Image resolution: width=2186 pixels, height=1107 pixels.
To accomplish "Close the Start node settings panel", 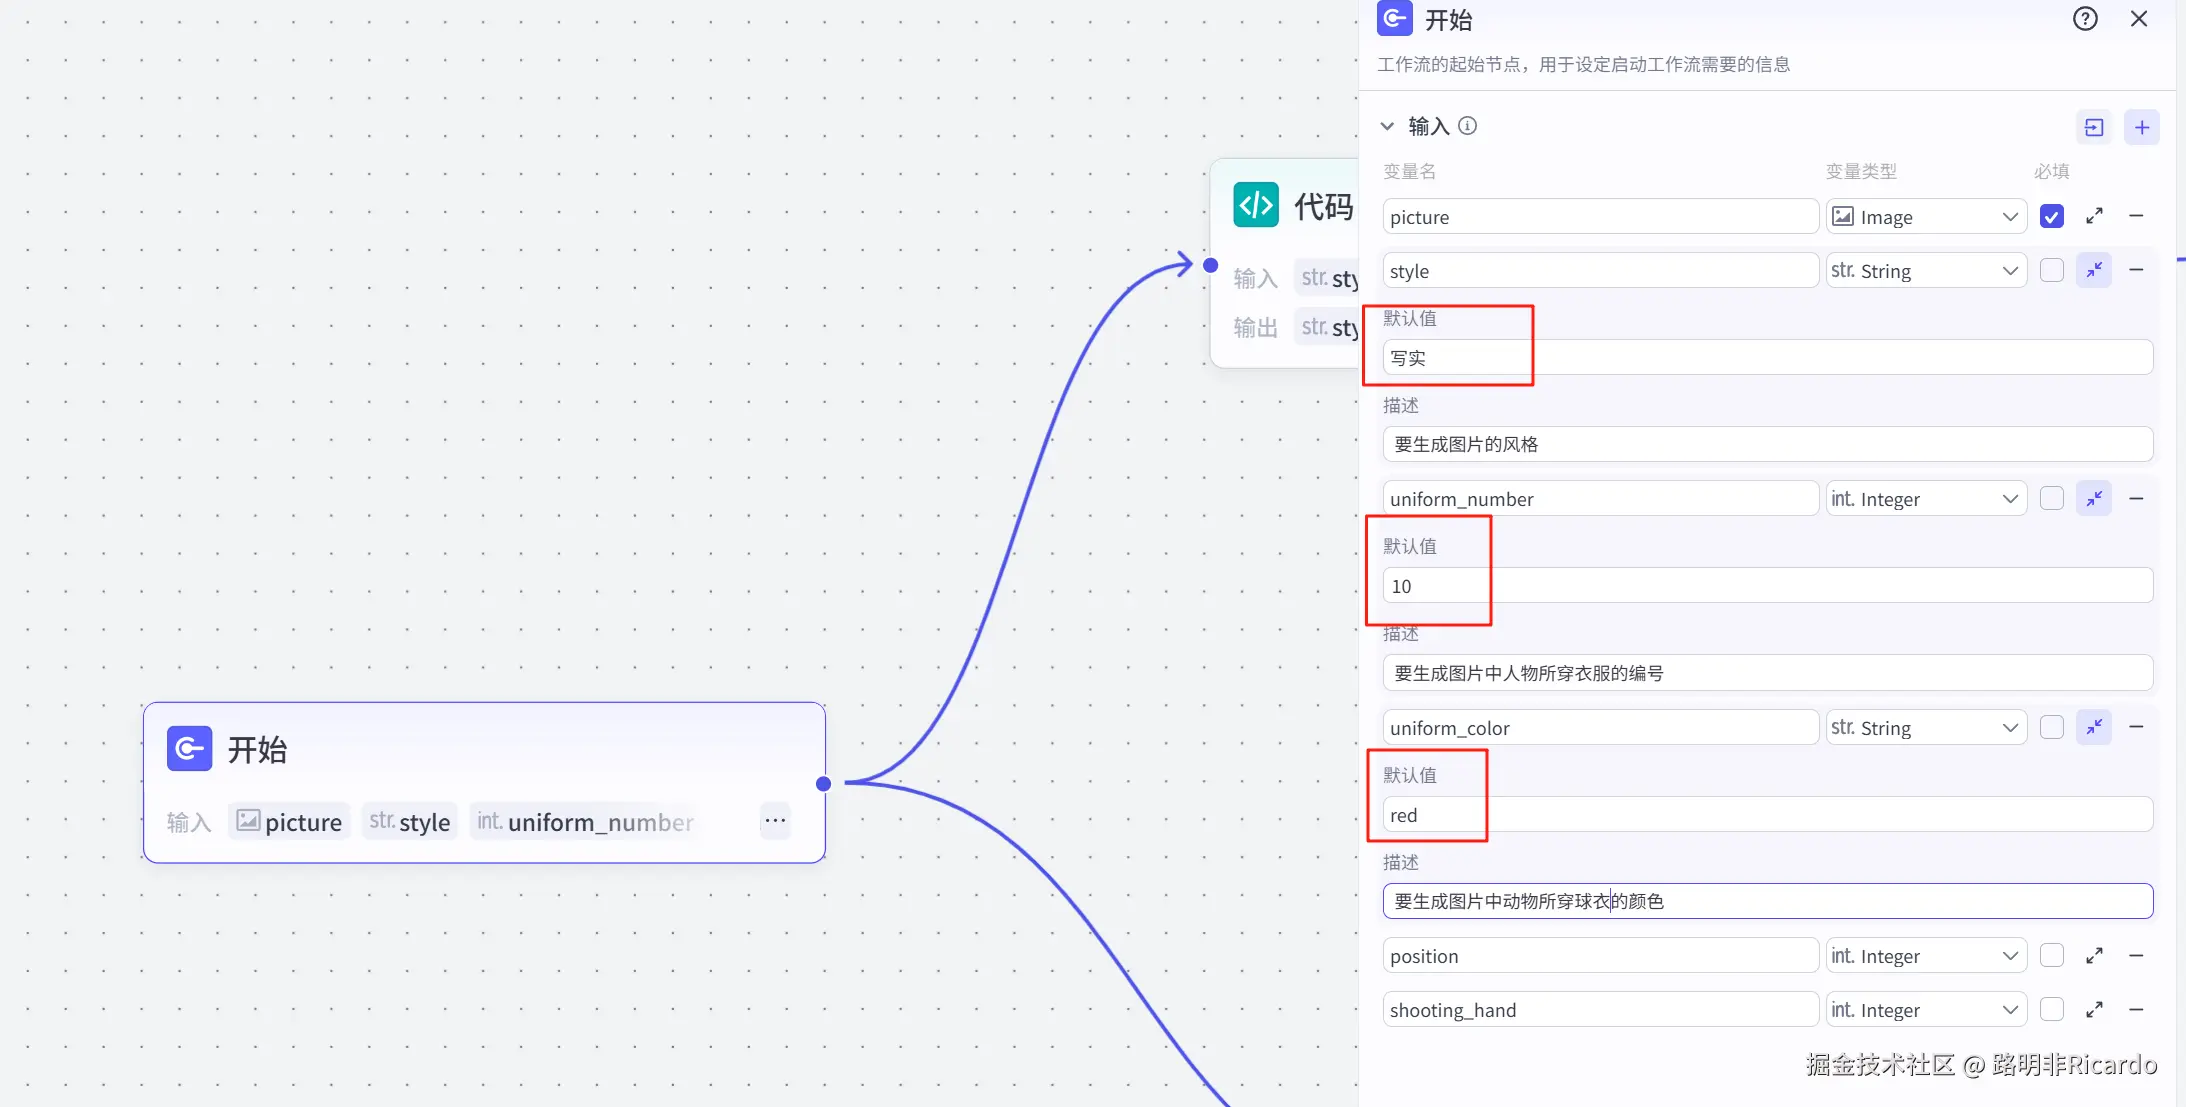I will click(x=2139, y=19).
